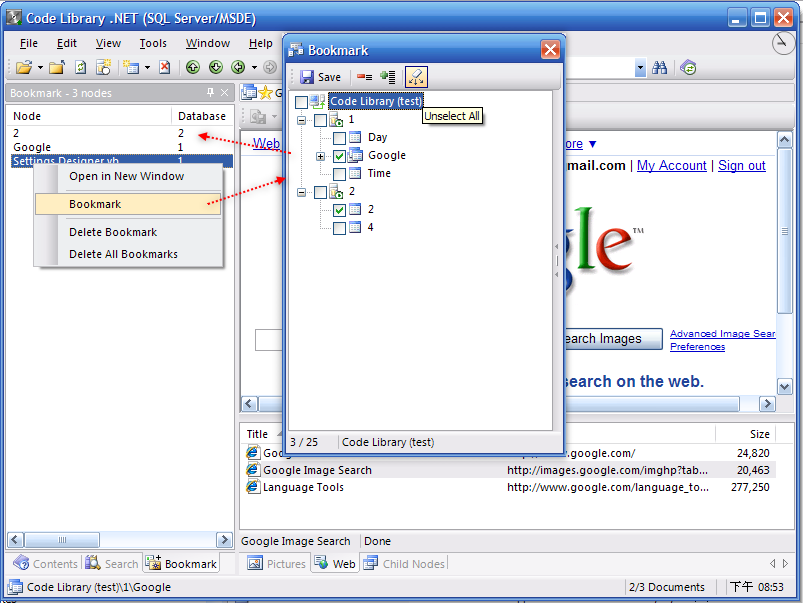
Task: Open the dropdown arrow next to back arrow icon
Action: tap(255, 67)
